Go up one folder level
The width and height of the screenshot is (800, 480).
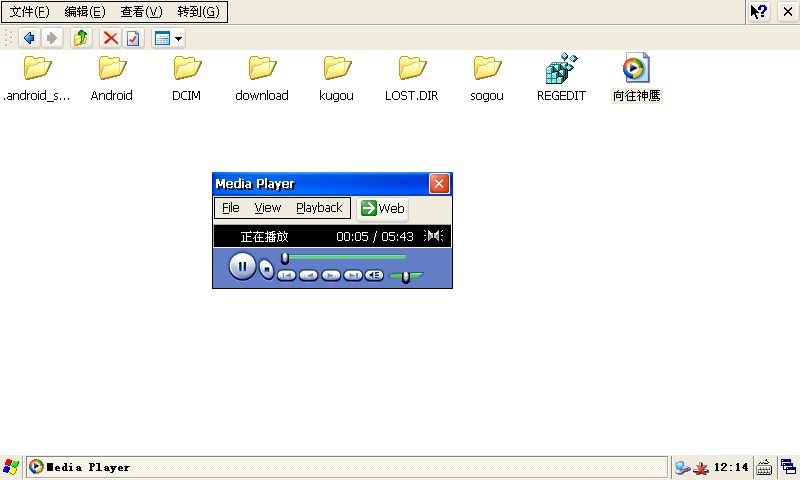(81, 38)
